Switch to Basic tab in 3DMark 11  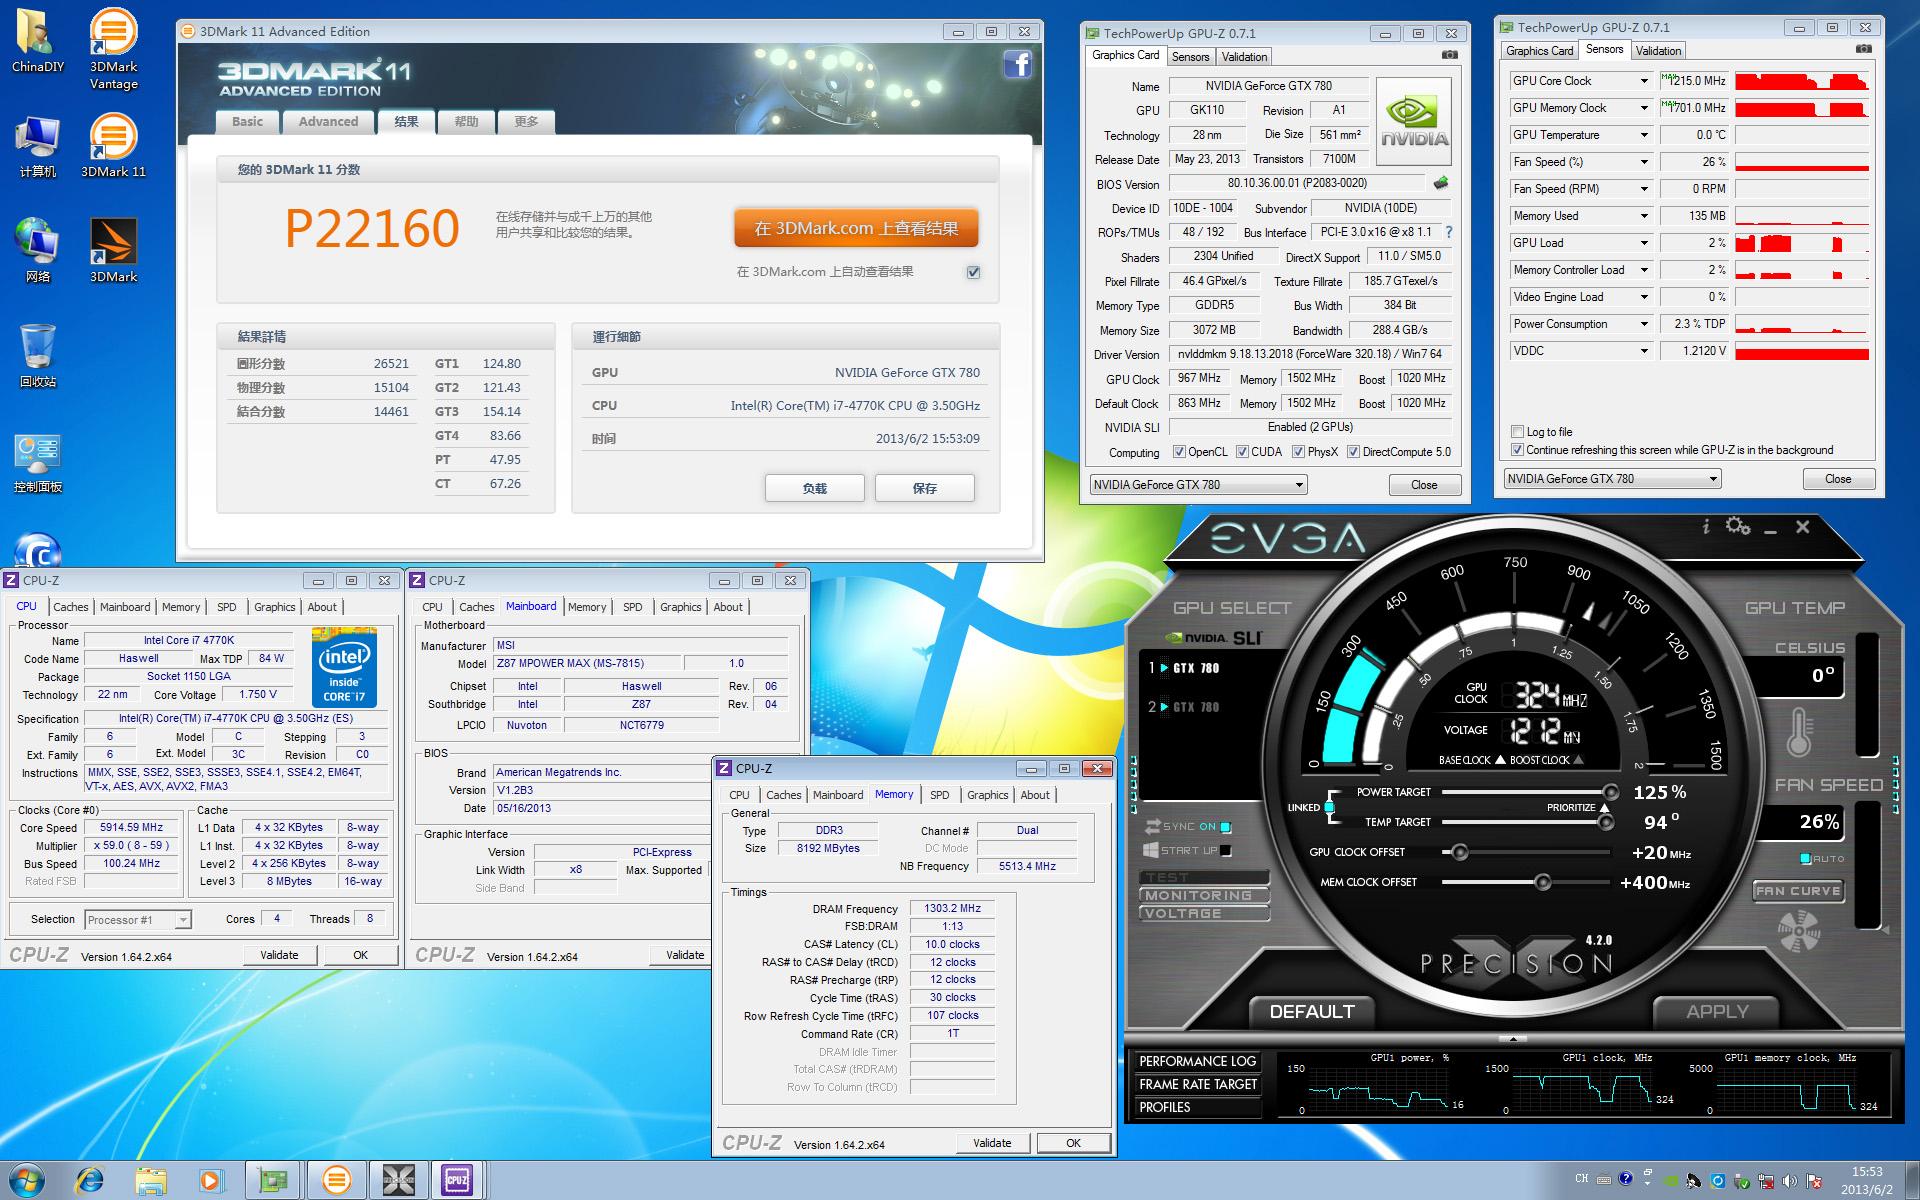[248, 122]
